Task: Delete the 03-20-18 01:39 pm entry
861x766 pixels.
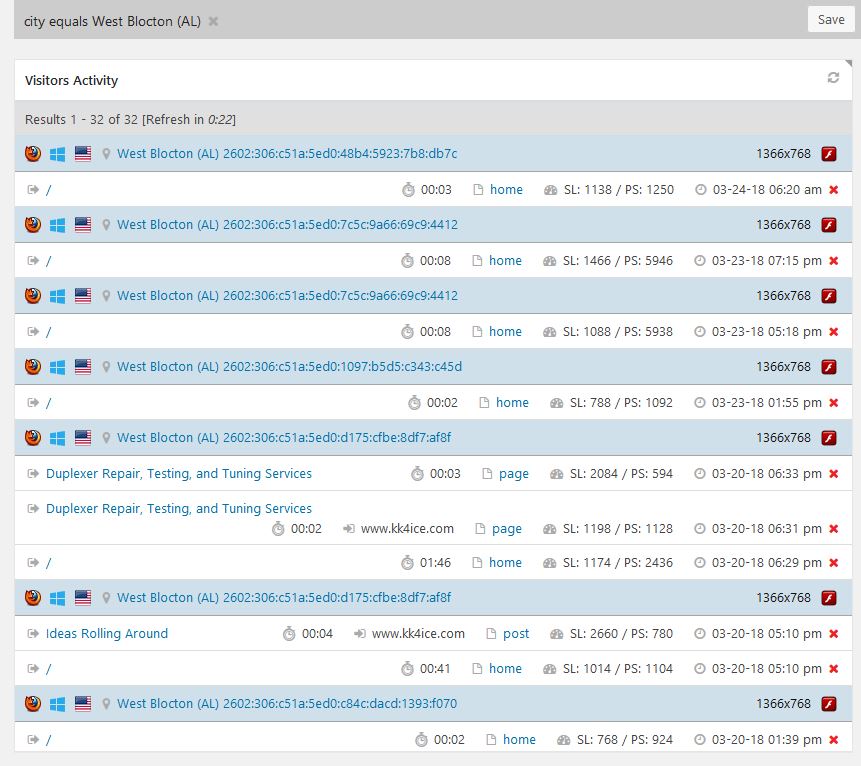Action: point(833,740)
